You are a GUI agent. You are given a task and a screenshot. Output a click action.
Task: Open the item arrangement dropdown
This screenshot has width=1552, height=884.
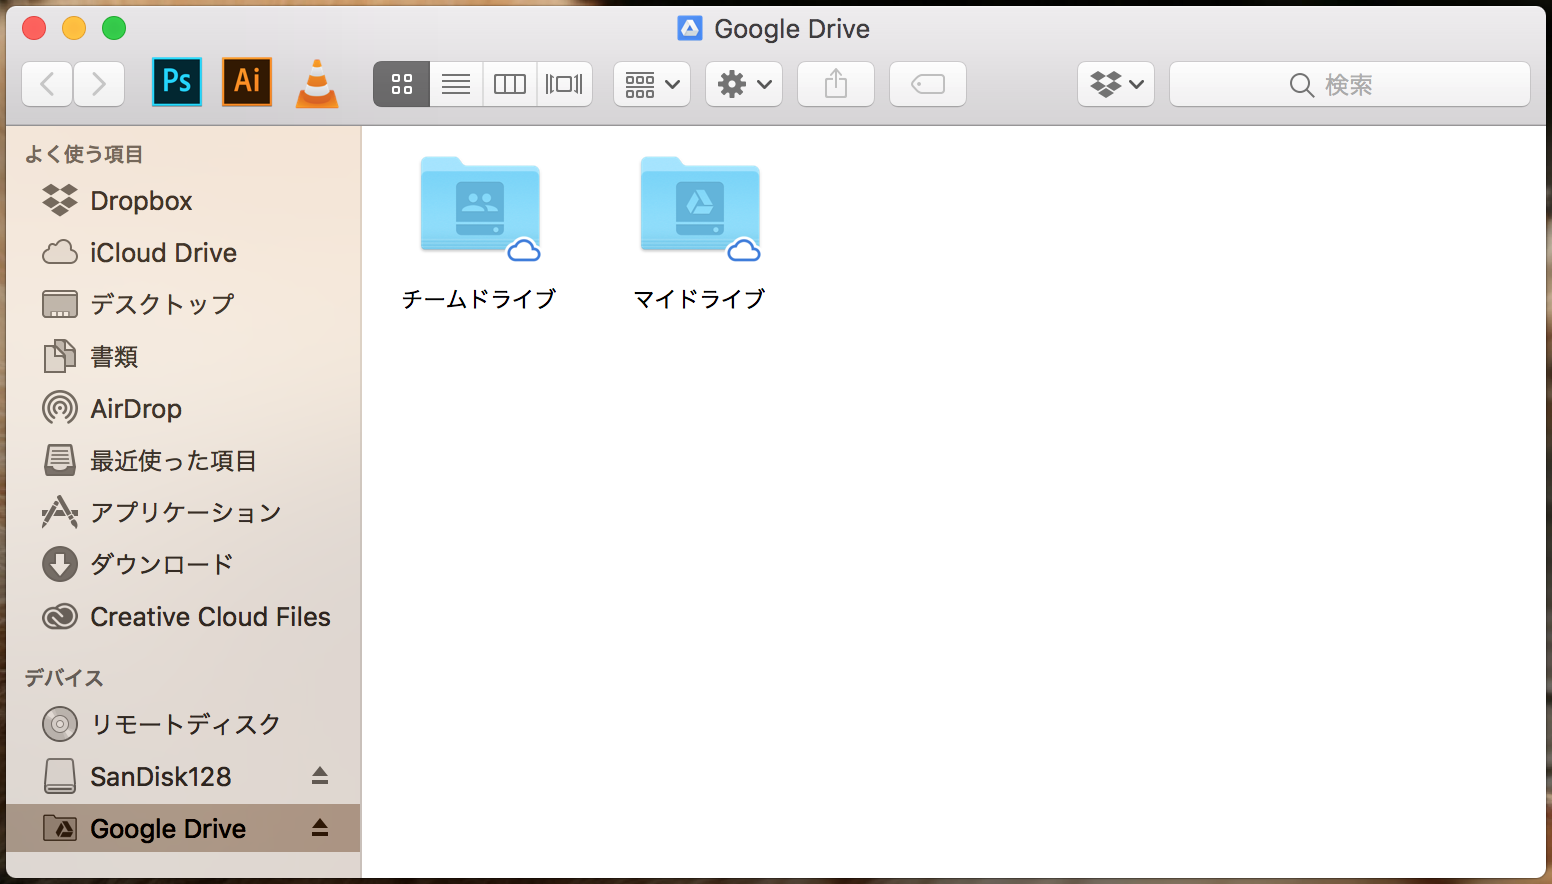coord(652,84)
